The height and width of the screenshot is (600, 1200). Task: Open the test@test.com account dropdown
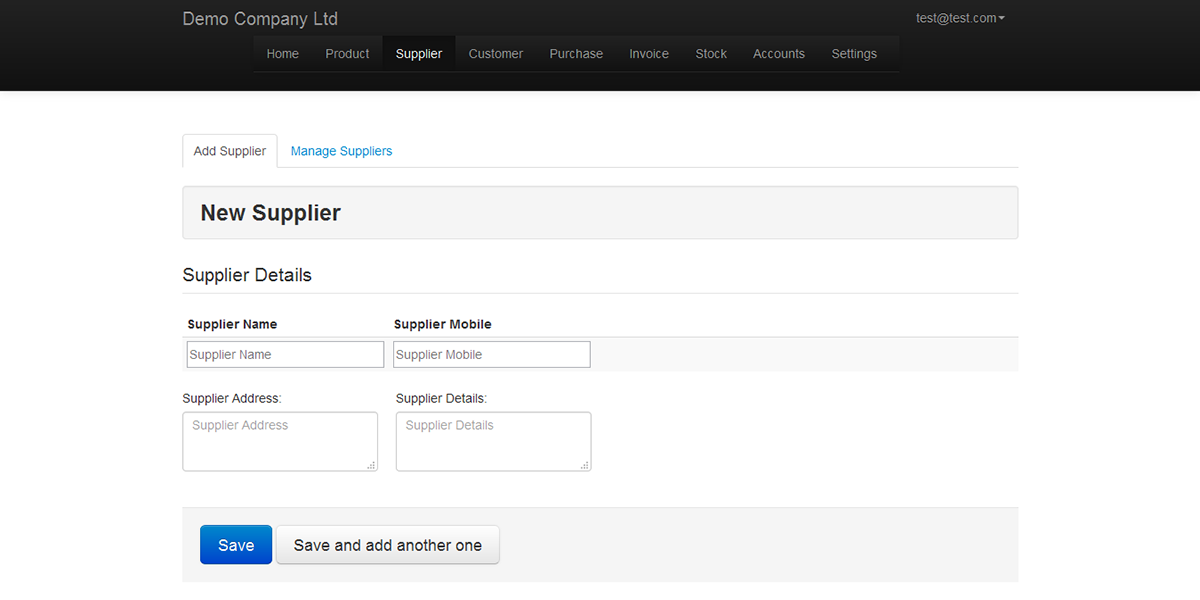[x=955, y=17]
